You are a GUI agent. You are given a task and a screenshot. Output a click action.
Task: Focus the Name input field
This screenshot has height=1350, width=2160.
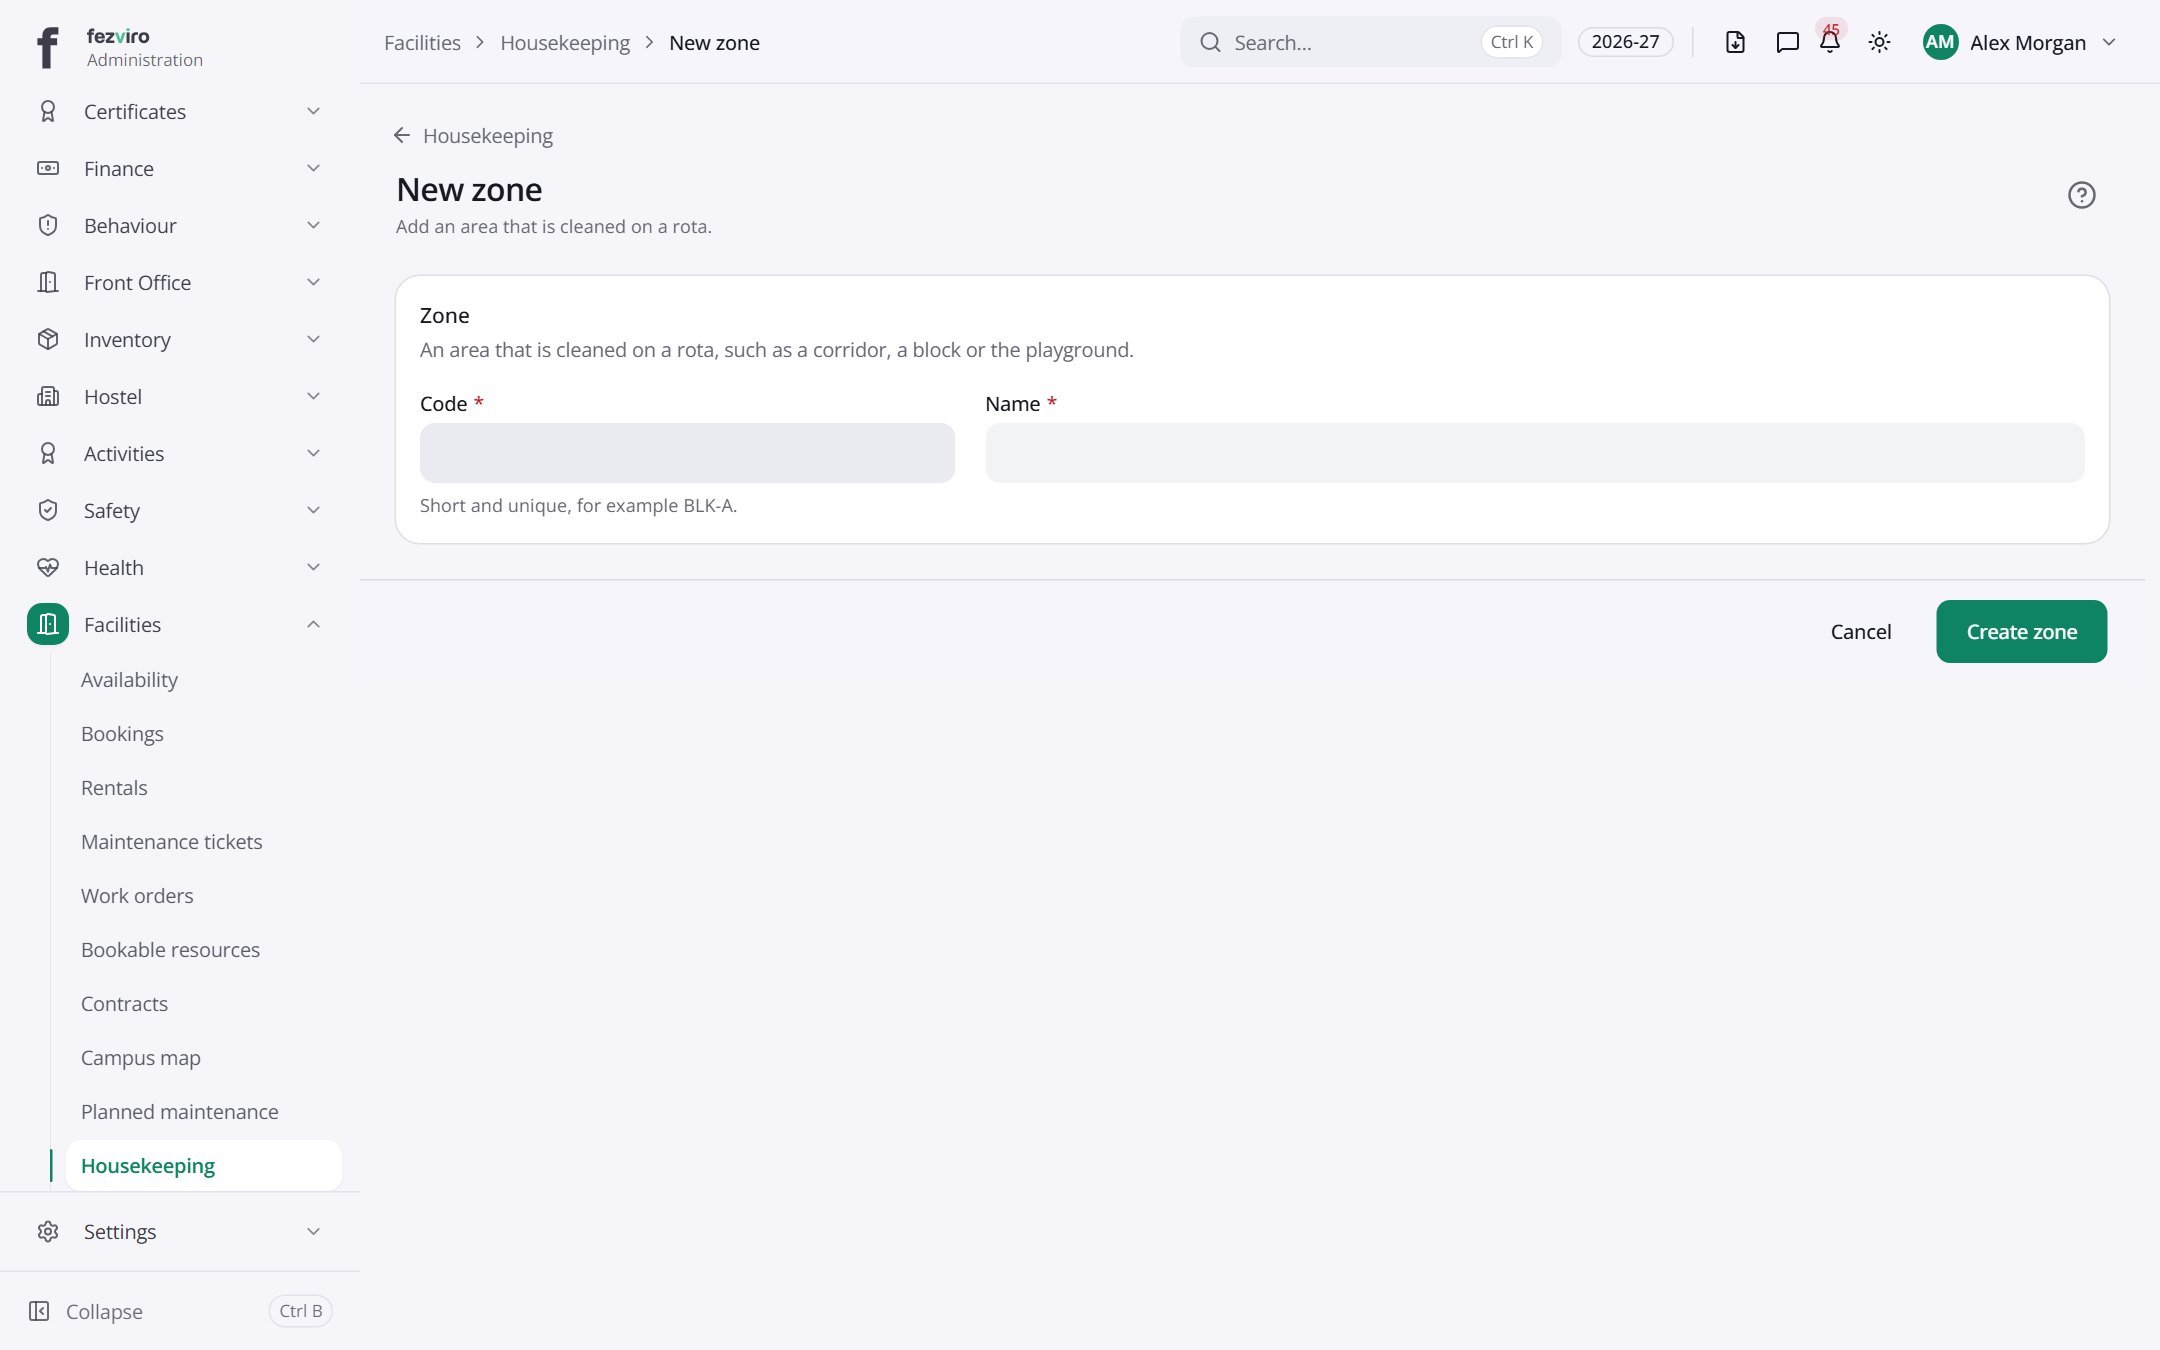click(1535, 453)
